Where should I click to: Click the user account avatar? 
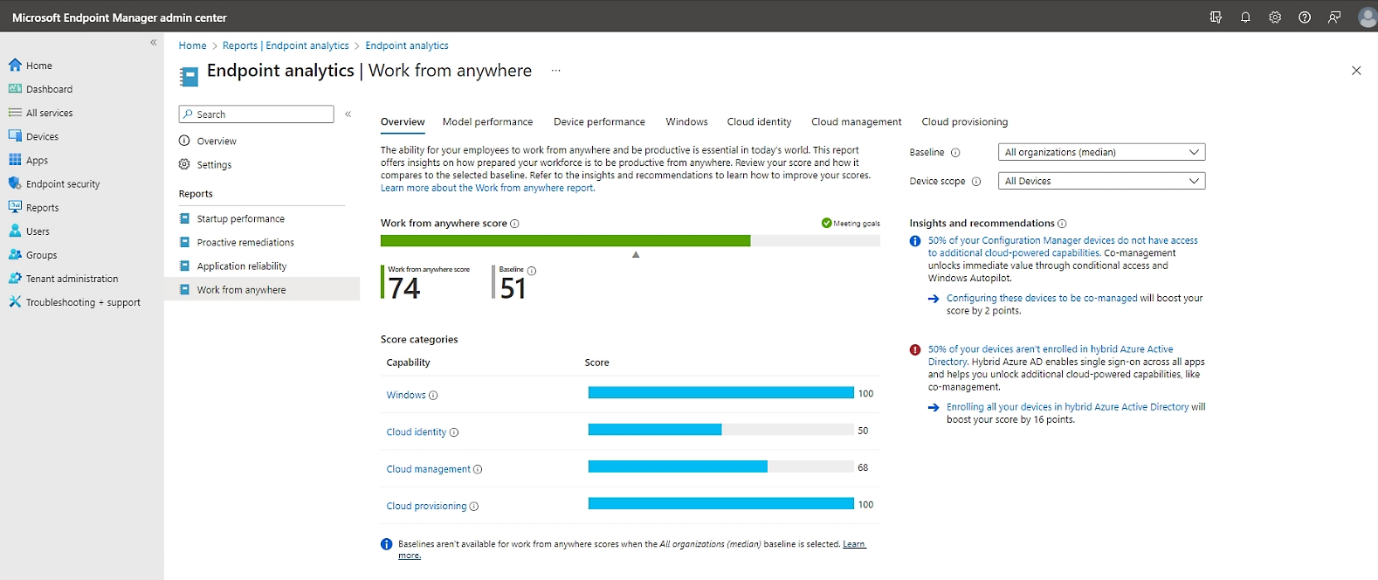pos(1366,17)
